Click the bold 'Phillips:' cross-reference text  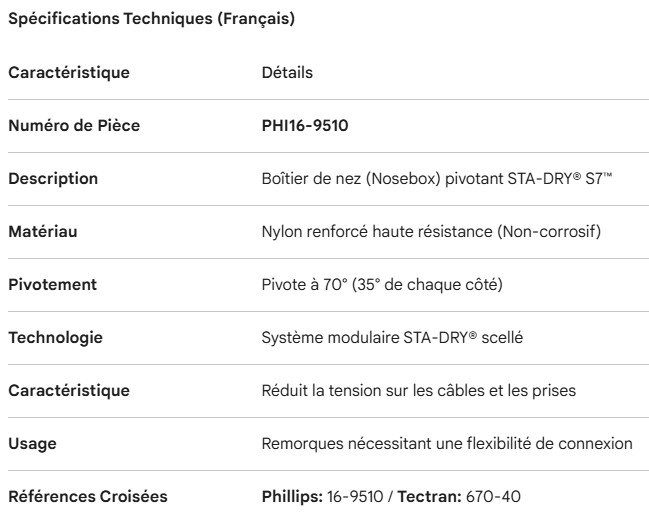[291, 497]
